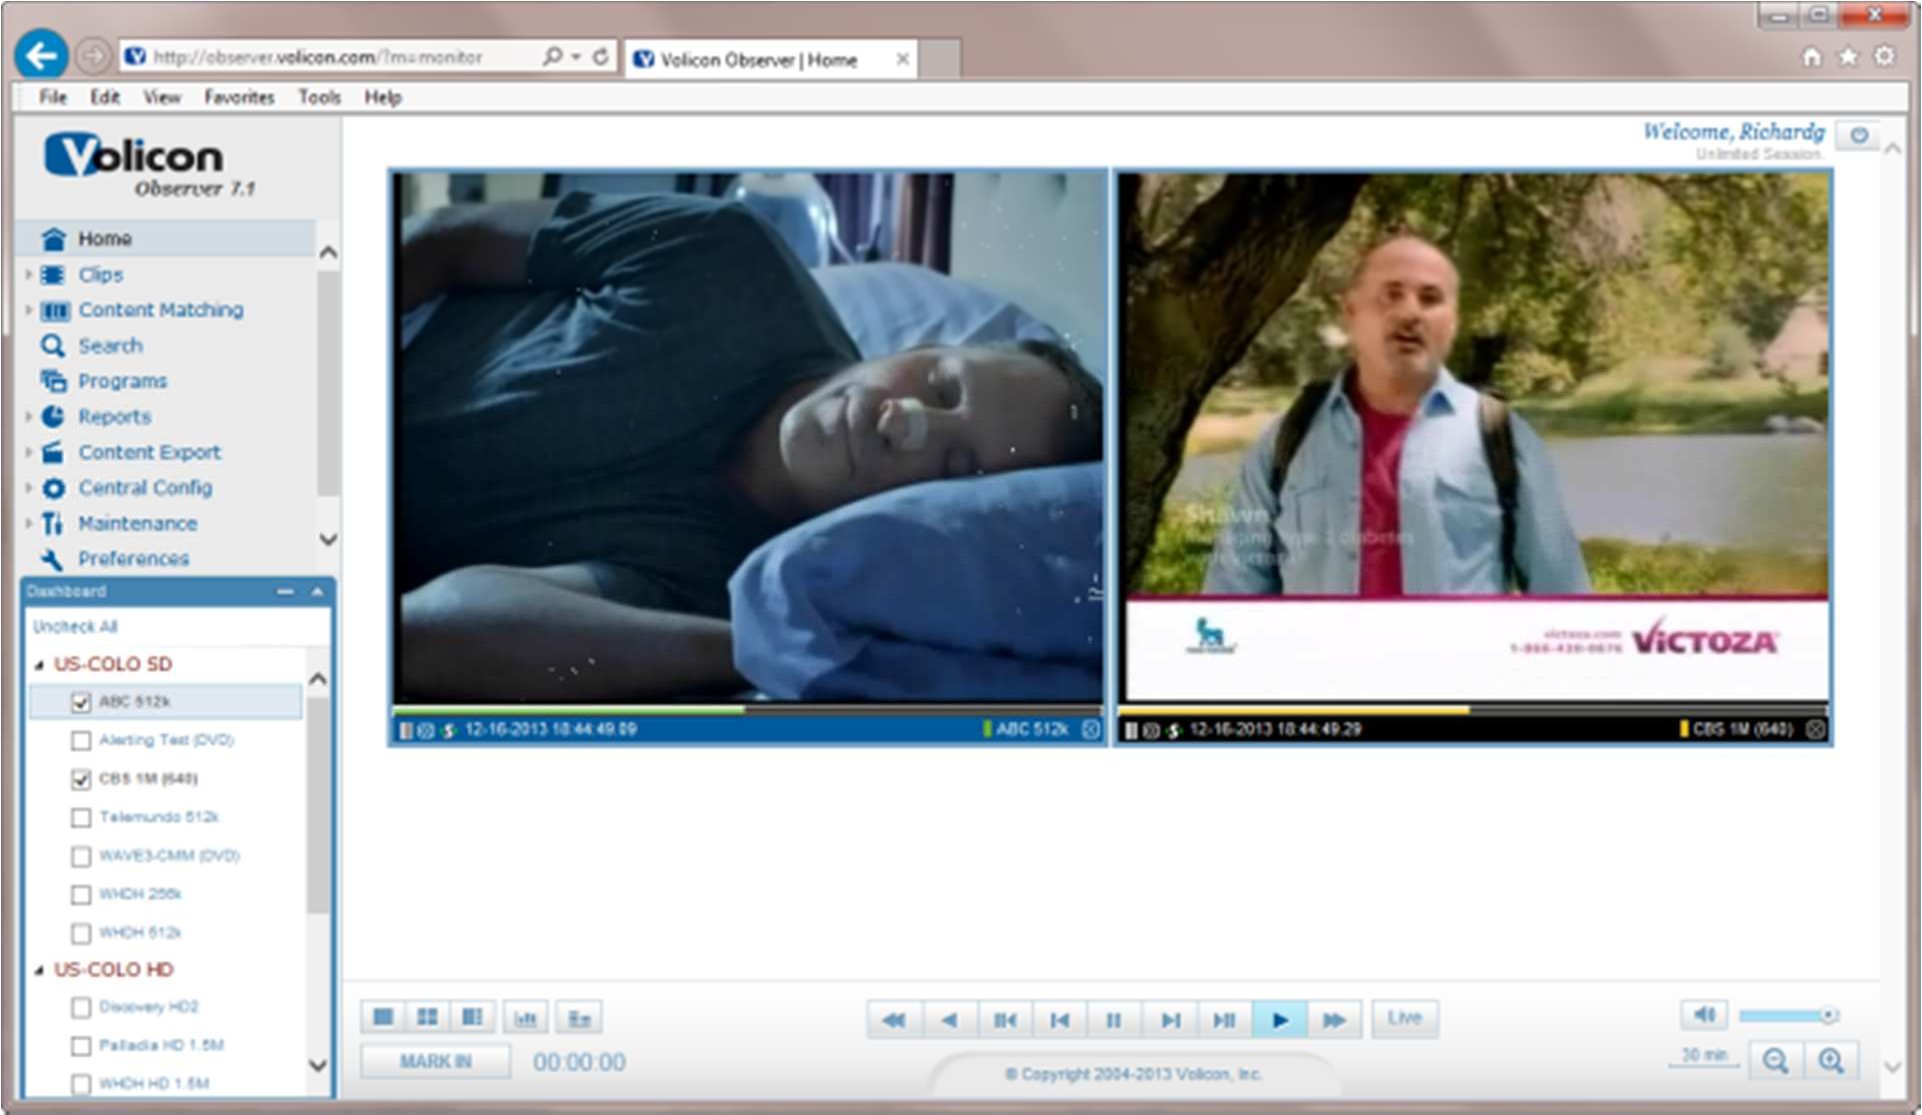
Task: Collapse the US-COLO SD channel group
Action: tap(40, 663)
